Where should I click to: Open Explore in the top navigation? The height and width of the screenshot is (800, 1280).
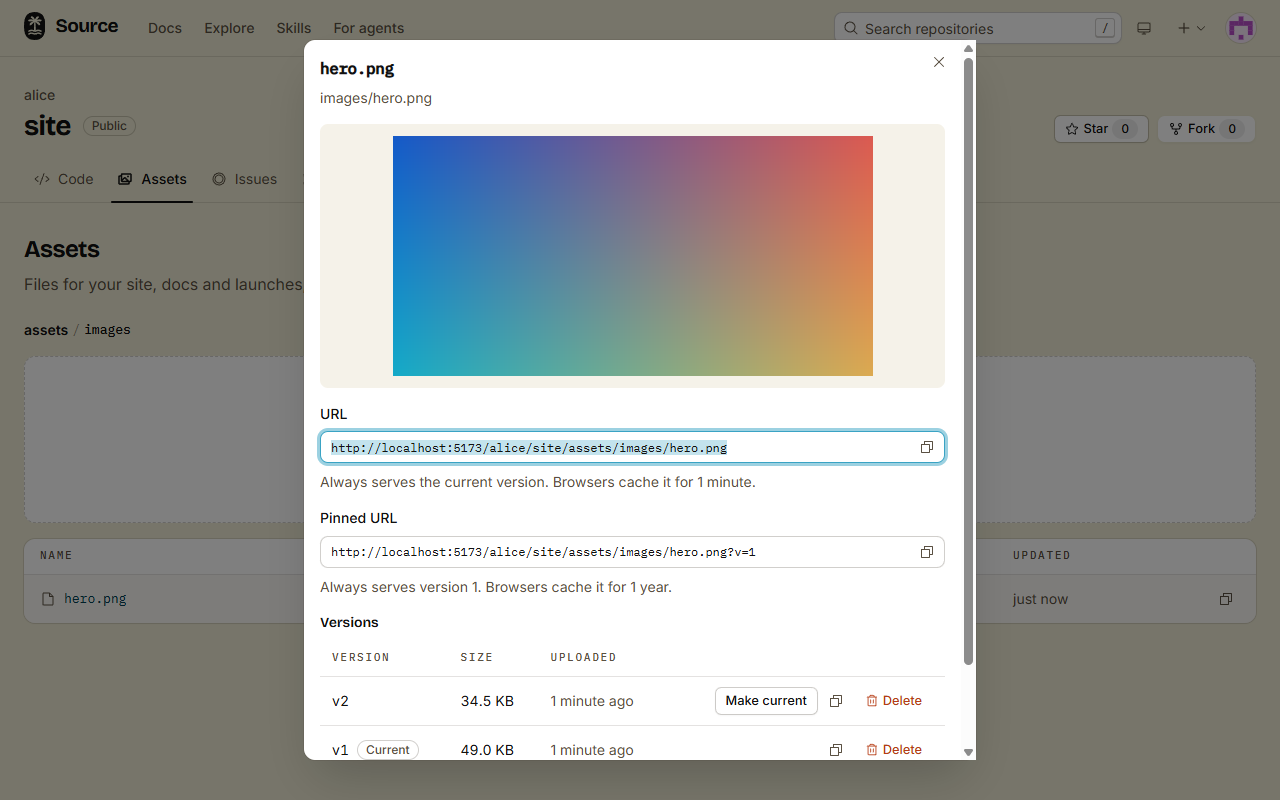pos(229,28)
